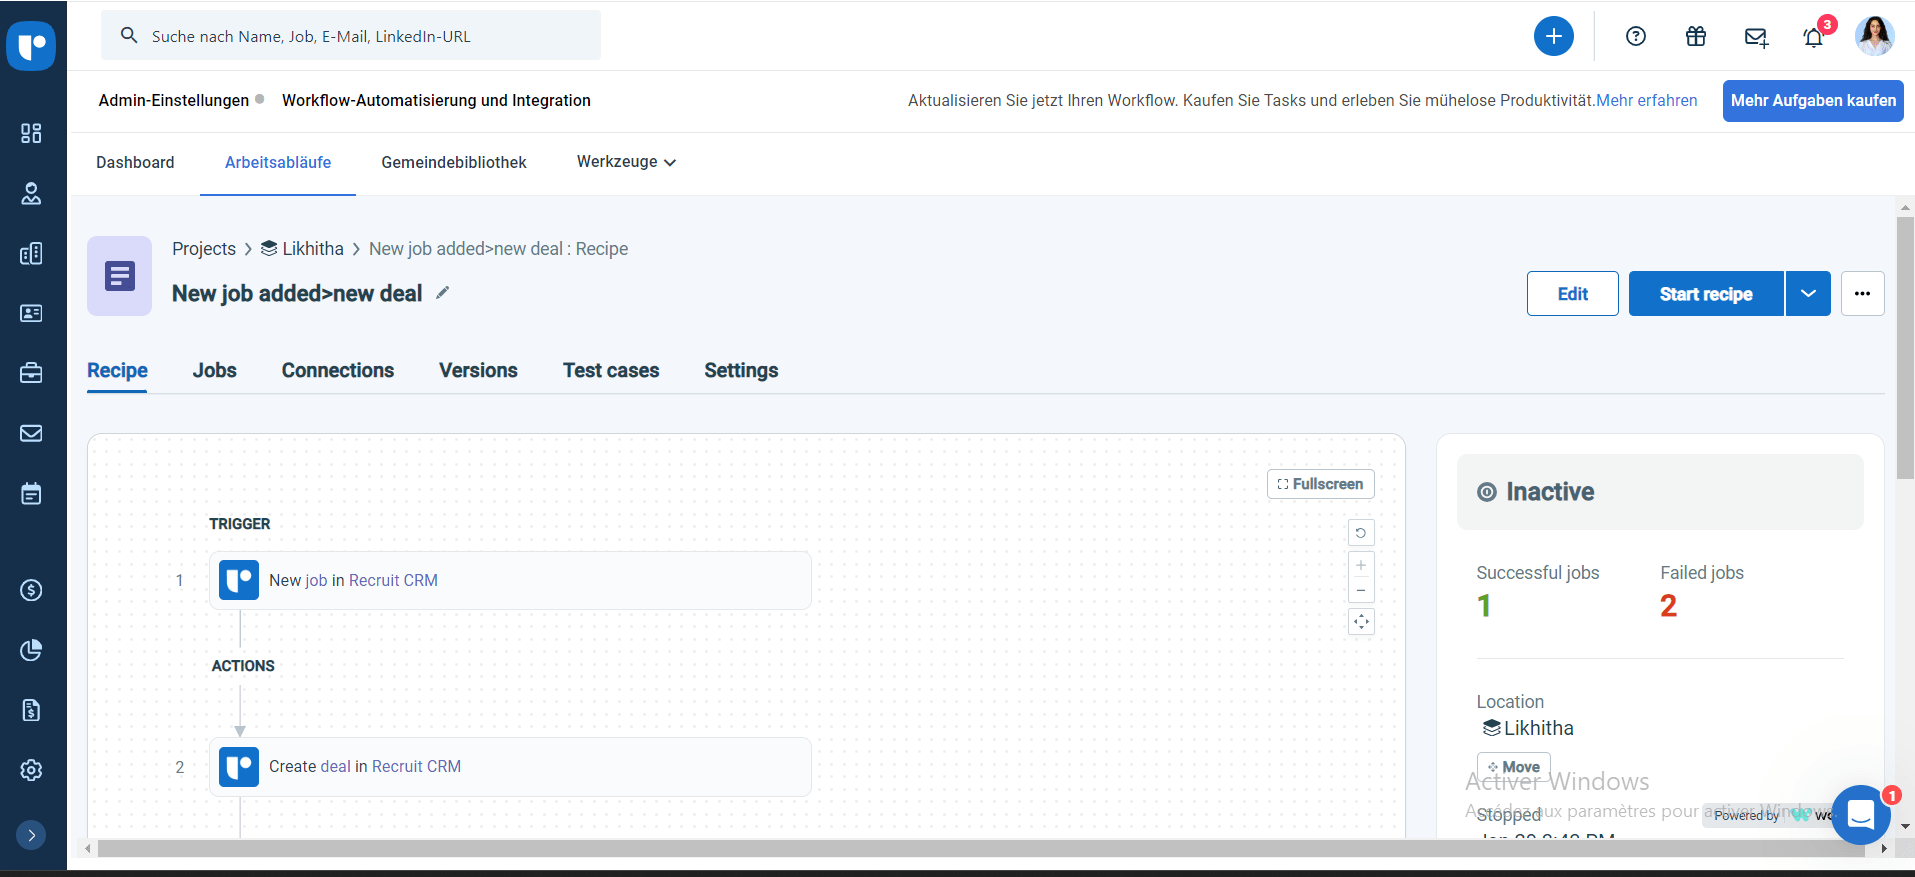Center the recipe canvas view
The height and width of the screenshot is (877, 1915).
click(x=1361, y=622)
